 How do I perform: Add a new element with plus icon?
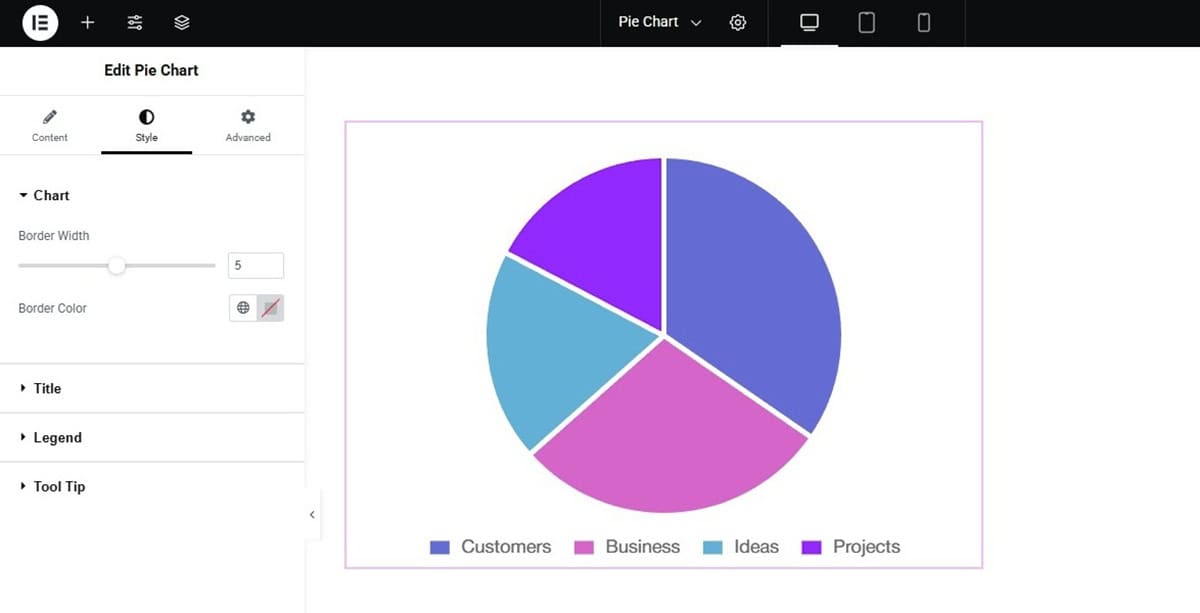(x=88, y=22)
